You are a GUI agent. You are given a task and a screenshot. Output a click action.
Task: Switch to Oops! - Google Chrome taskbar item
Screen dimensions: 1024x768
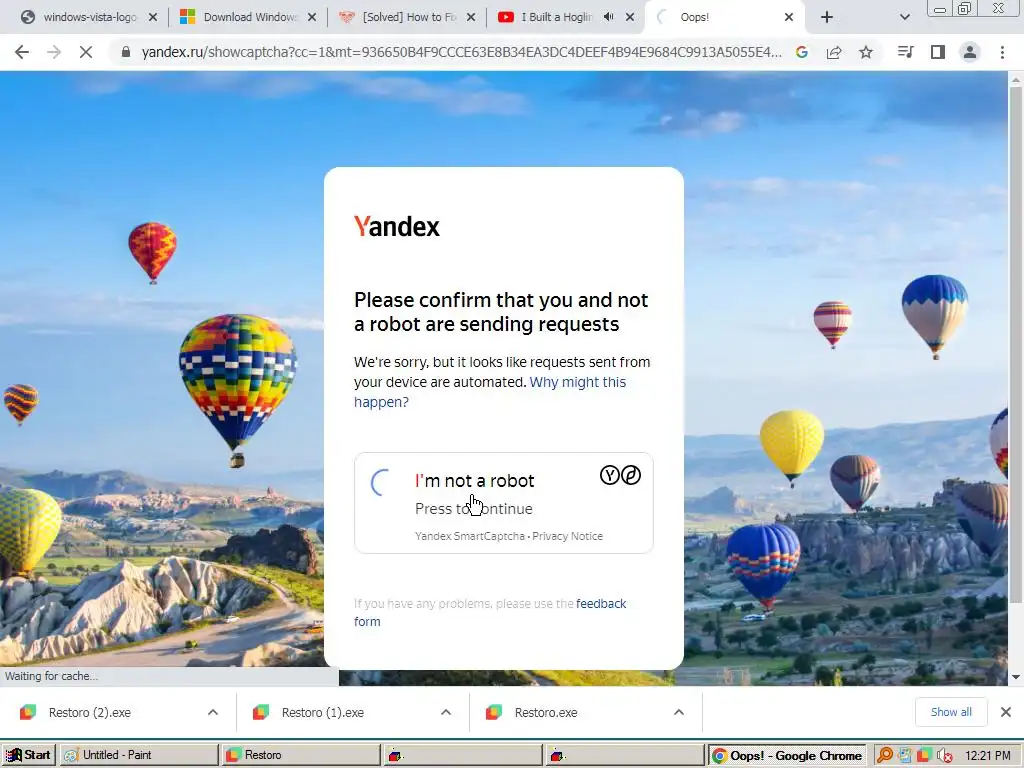[786, 755]
